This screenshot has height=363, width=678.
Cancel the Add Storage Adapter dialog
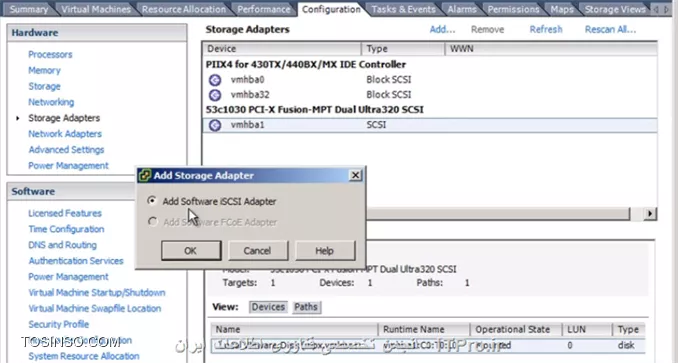(257, 251)
